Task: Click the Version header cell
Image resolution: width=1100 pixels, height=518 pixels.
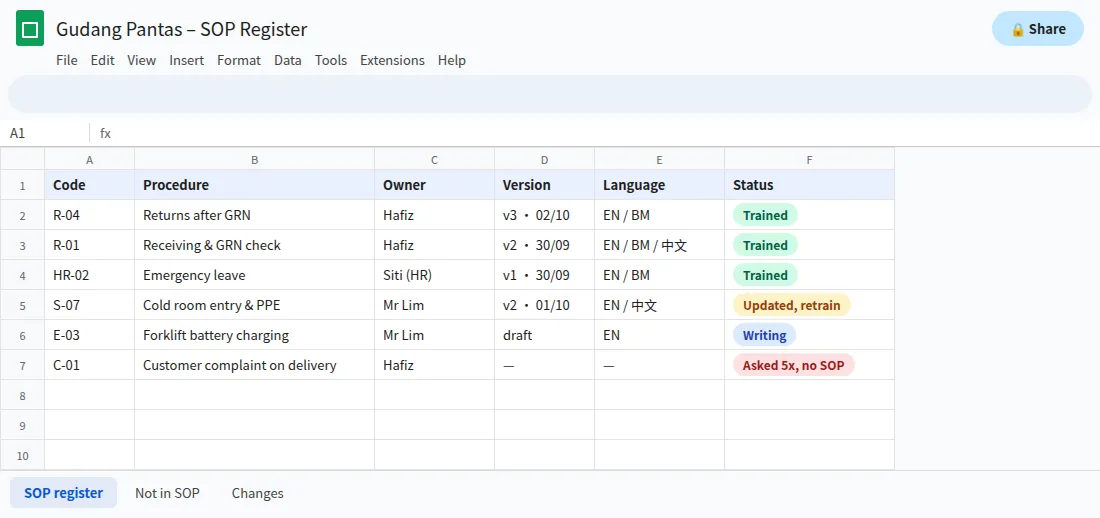Action: 544,185
